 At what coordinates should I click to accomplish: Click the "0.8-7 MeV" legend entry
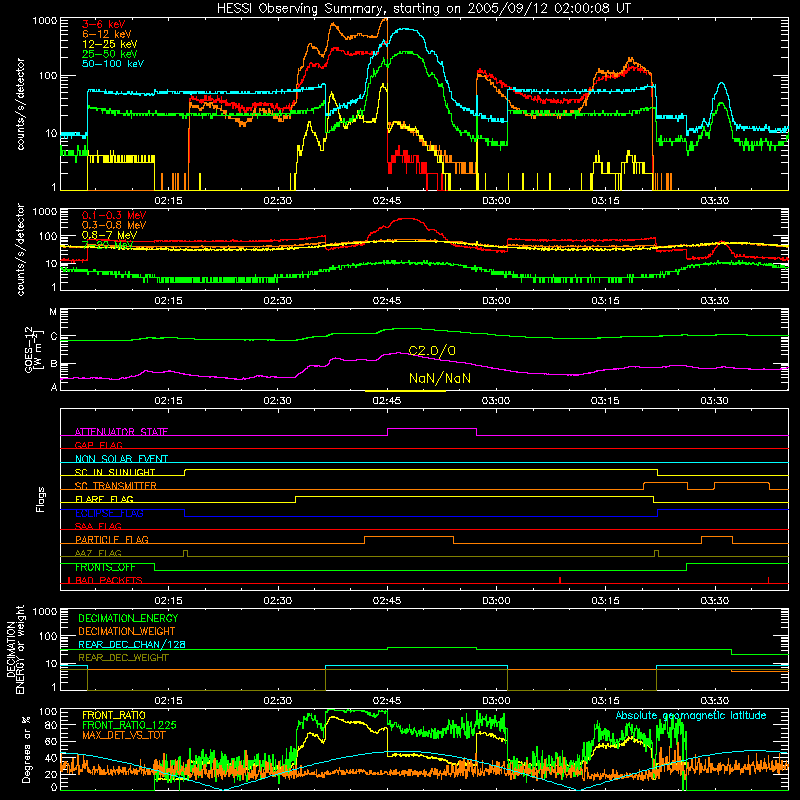109,235
